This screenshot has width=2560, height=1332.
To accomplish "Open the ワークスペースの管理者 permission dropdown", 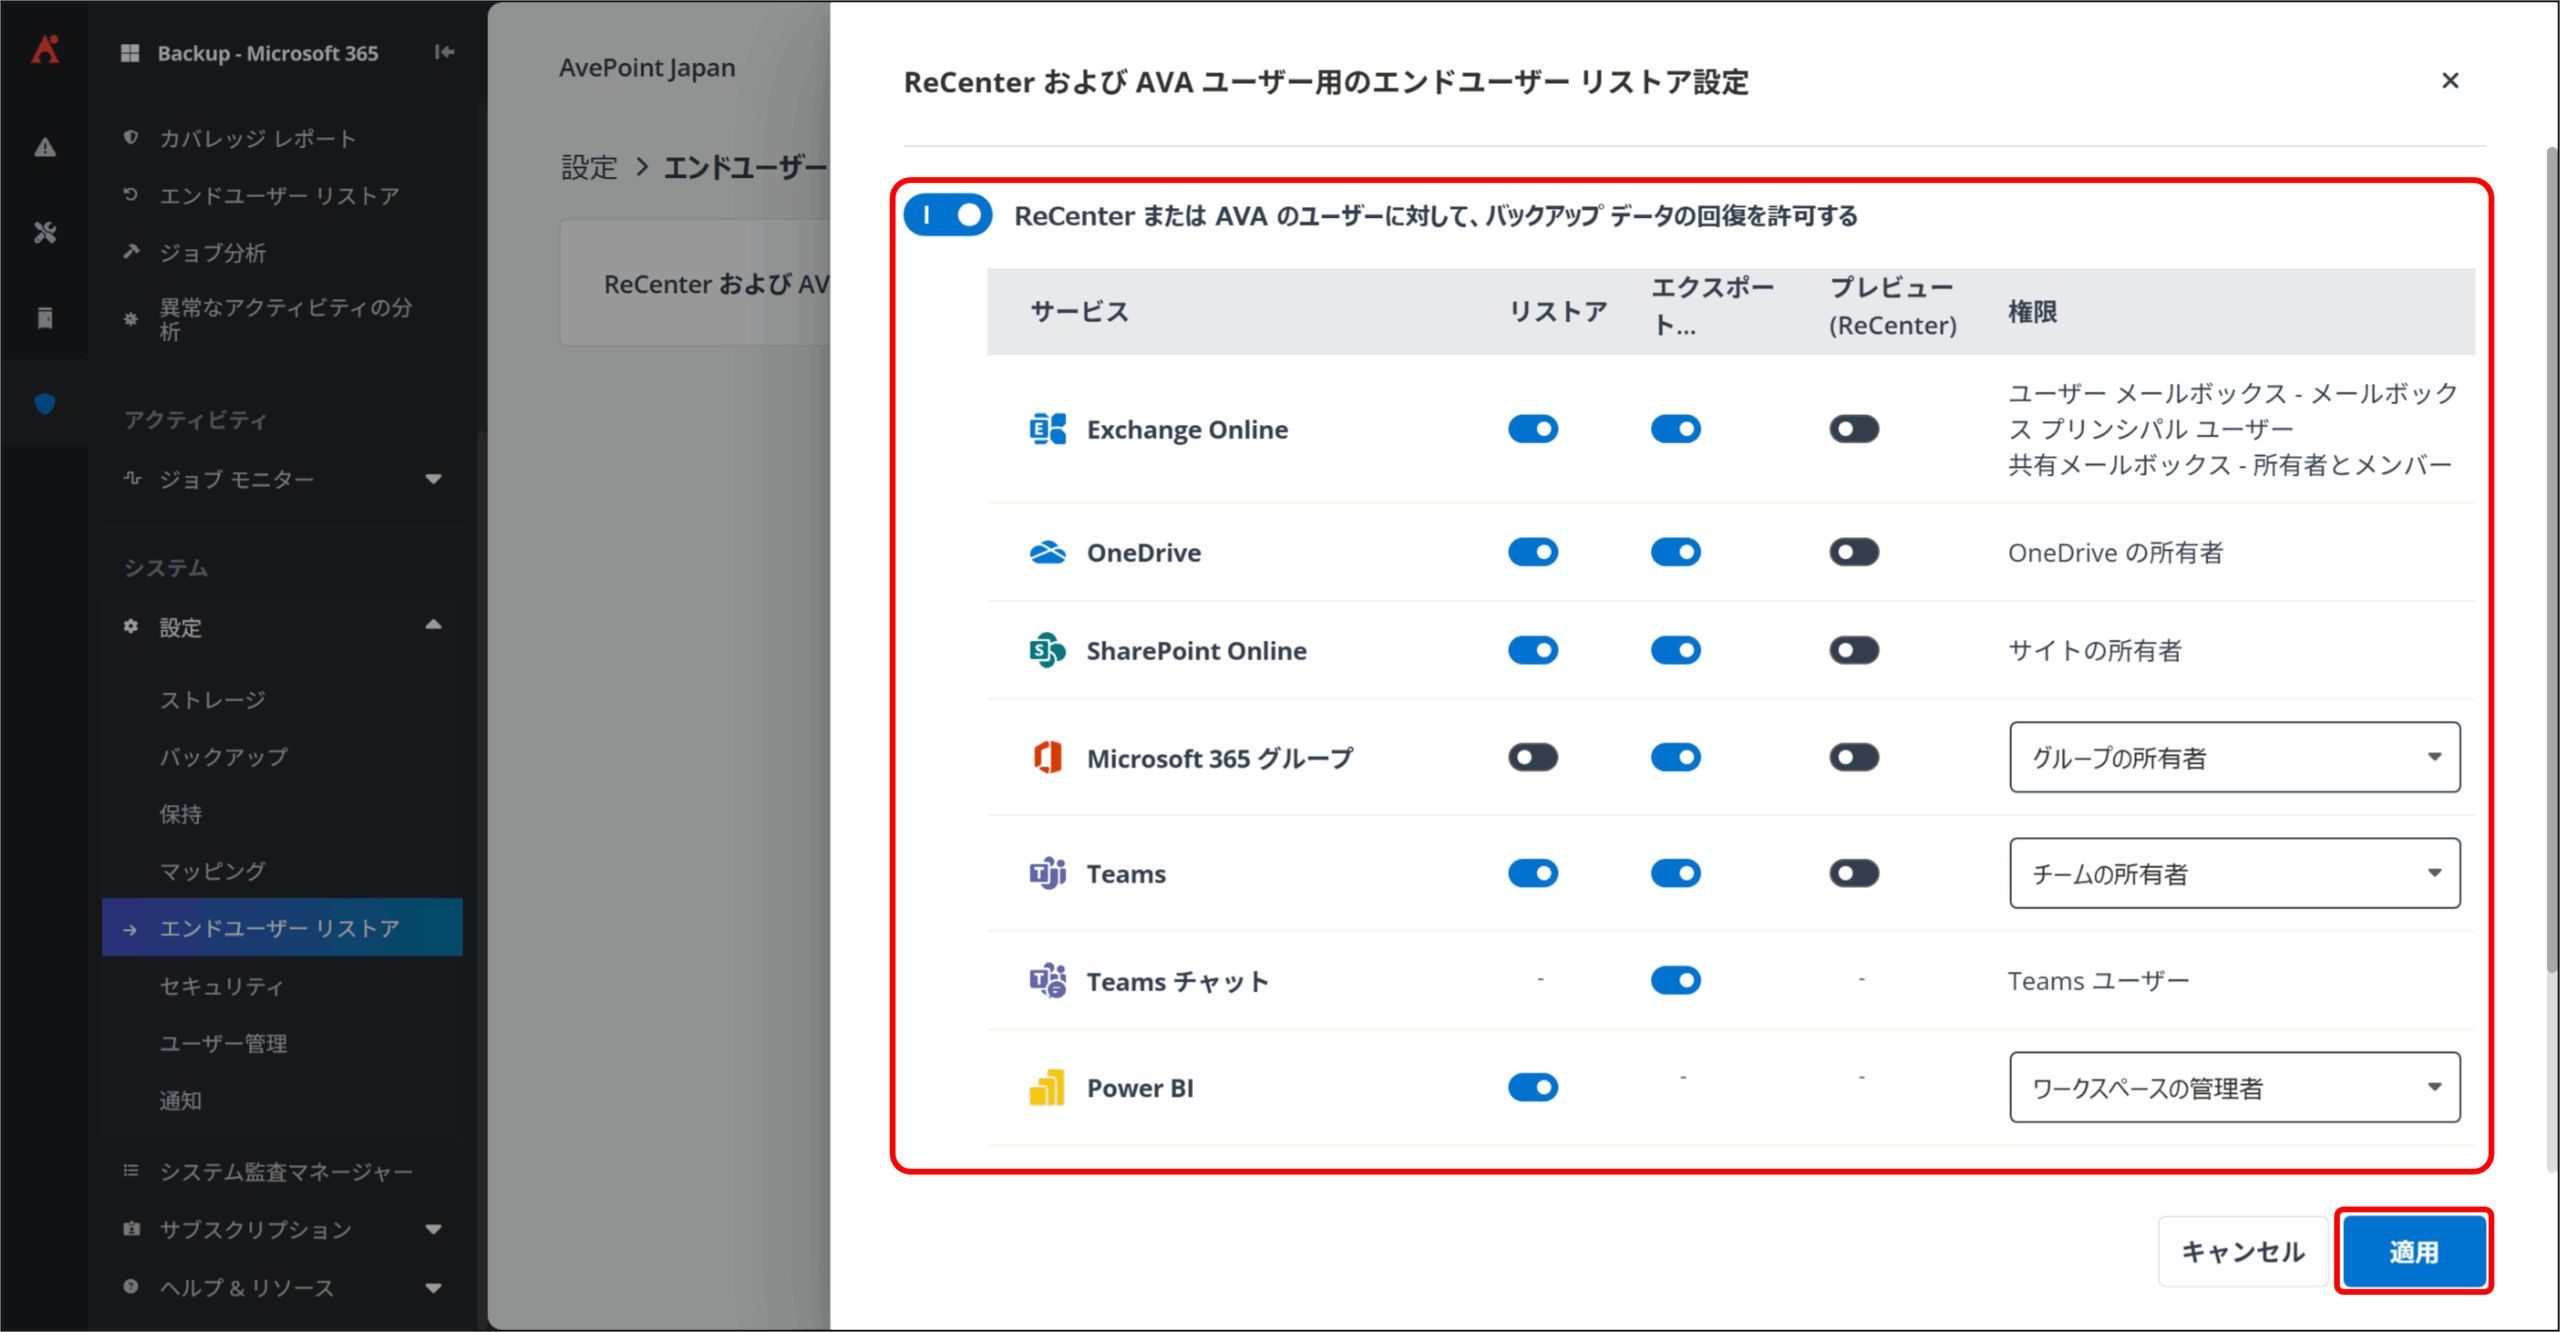I will click(x=2234, y=1088).
